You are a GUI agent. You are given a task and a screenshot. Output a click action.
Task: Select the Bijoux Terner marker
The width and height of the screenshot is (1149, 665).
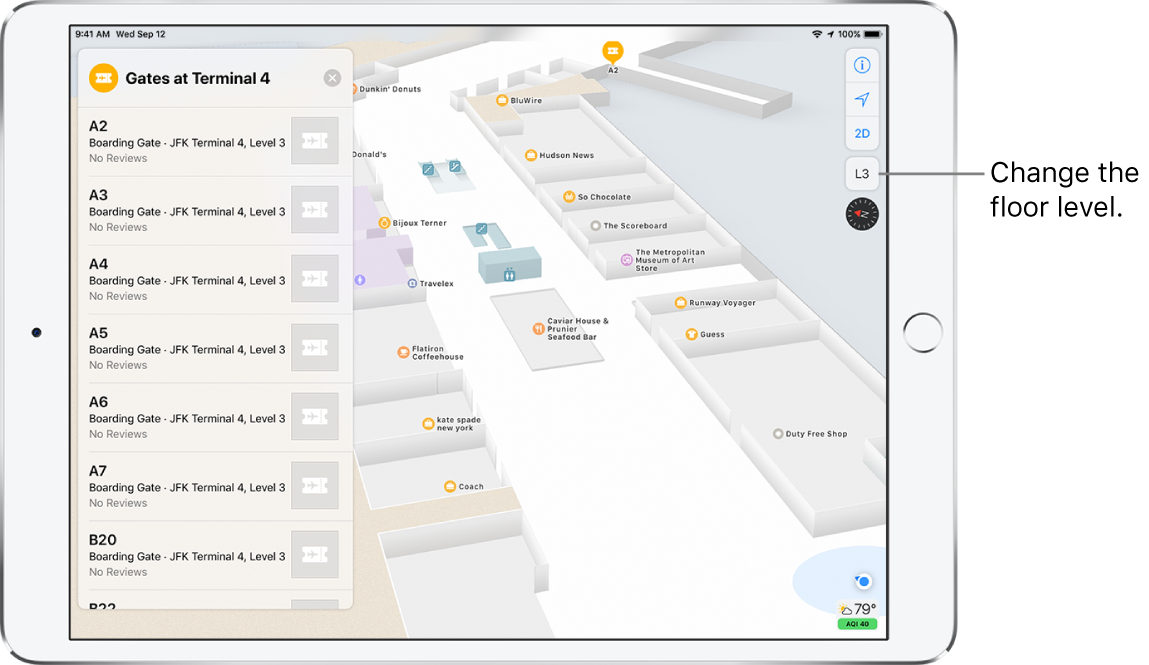tap(384, 223)
